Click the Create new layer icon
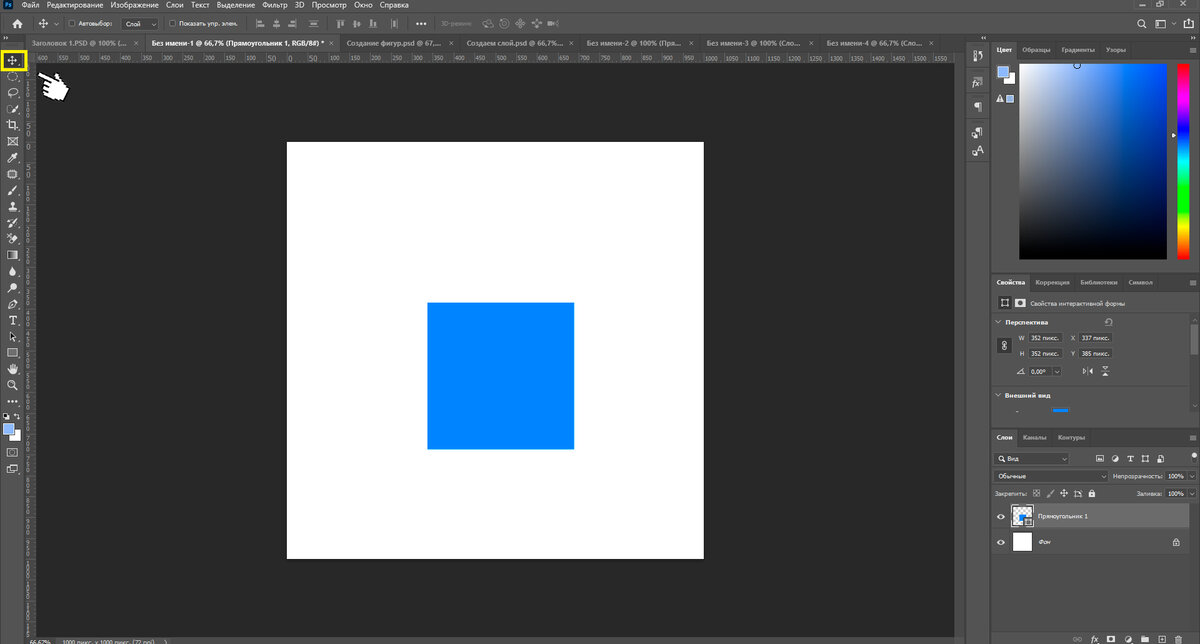This screenshot has width=1200, height=644. coord(1161,637)
